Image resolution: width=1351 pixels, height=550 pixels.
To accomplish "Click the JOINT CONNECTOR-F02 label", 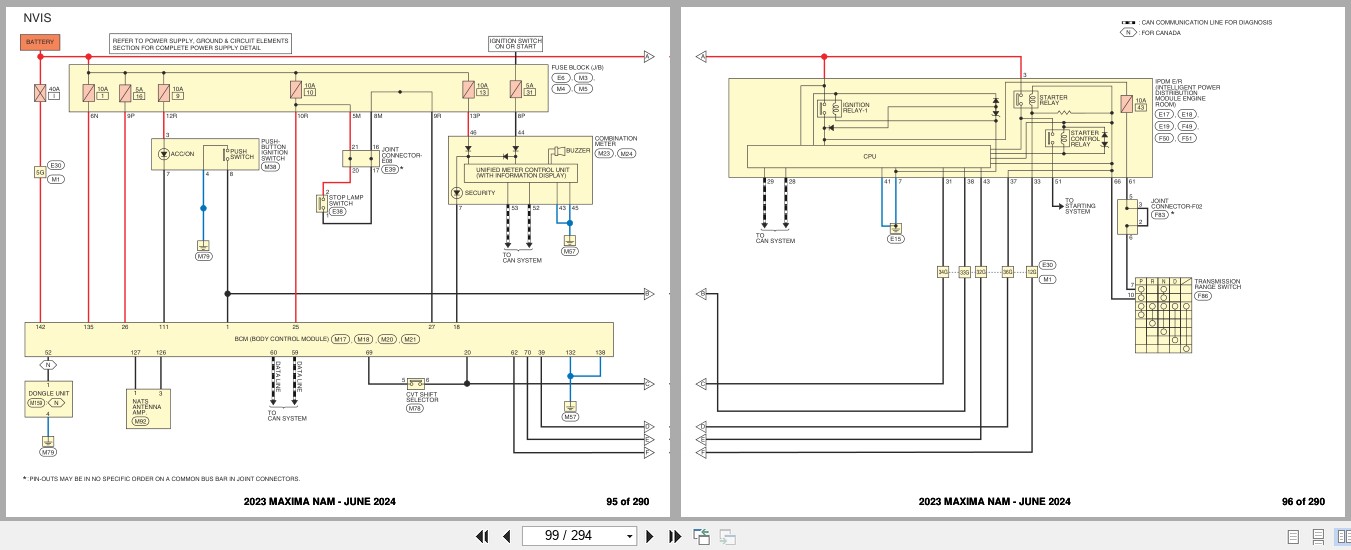I will tap(1176, 203).
